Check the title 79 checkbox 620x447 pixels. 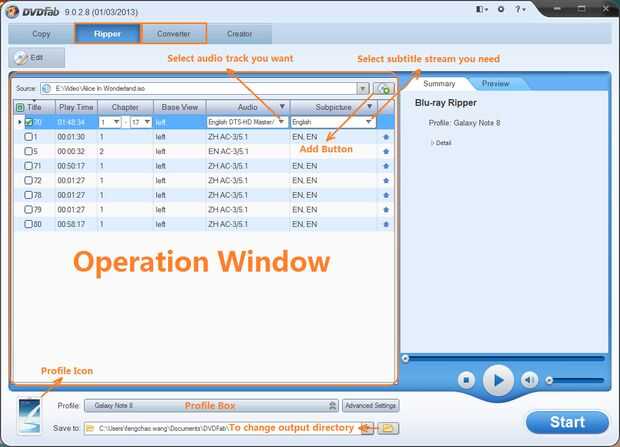pyautogui.click(x=28, y=210)
